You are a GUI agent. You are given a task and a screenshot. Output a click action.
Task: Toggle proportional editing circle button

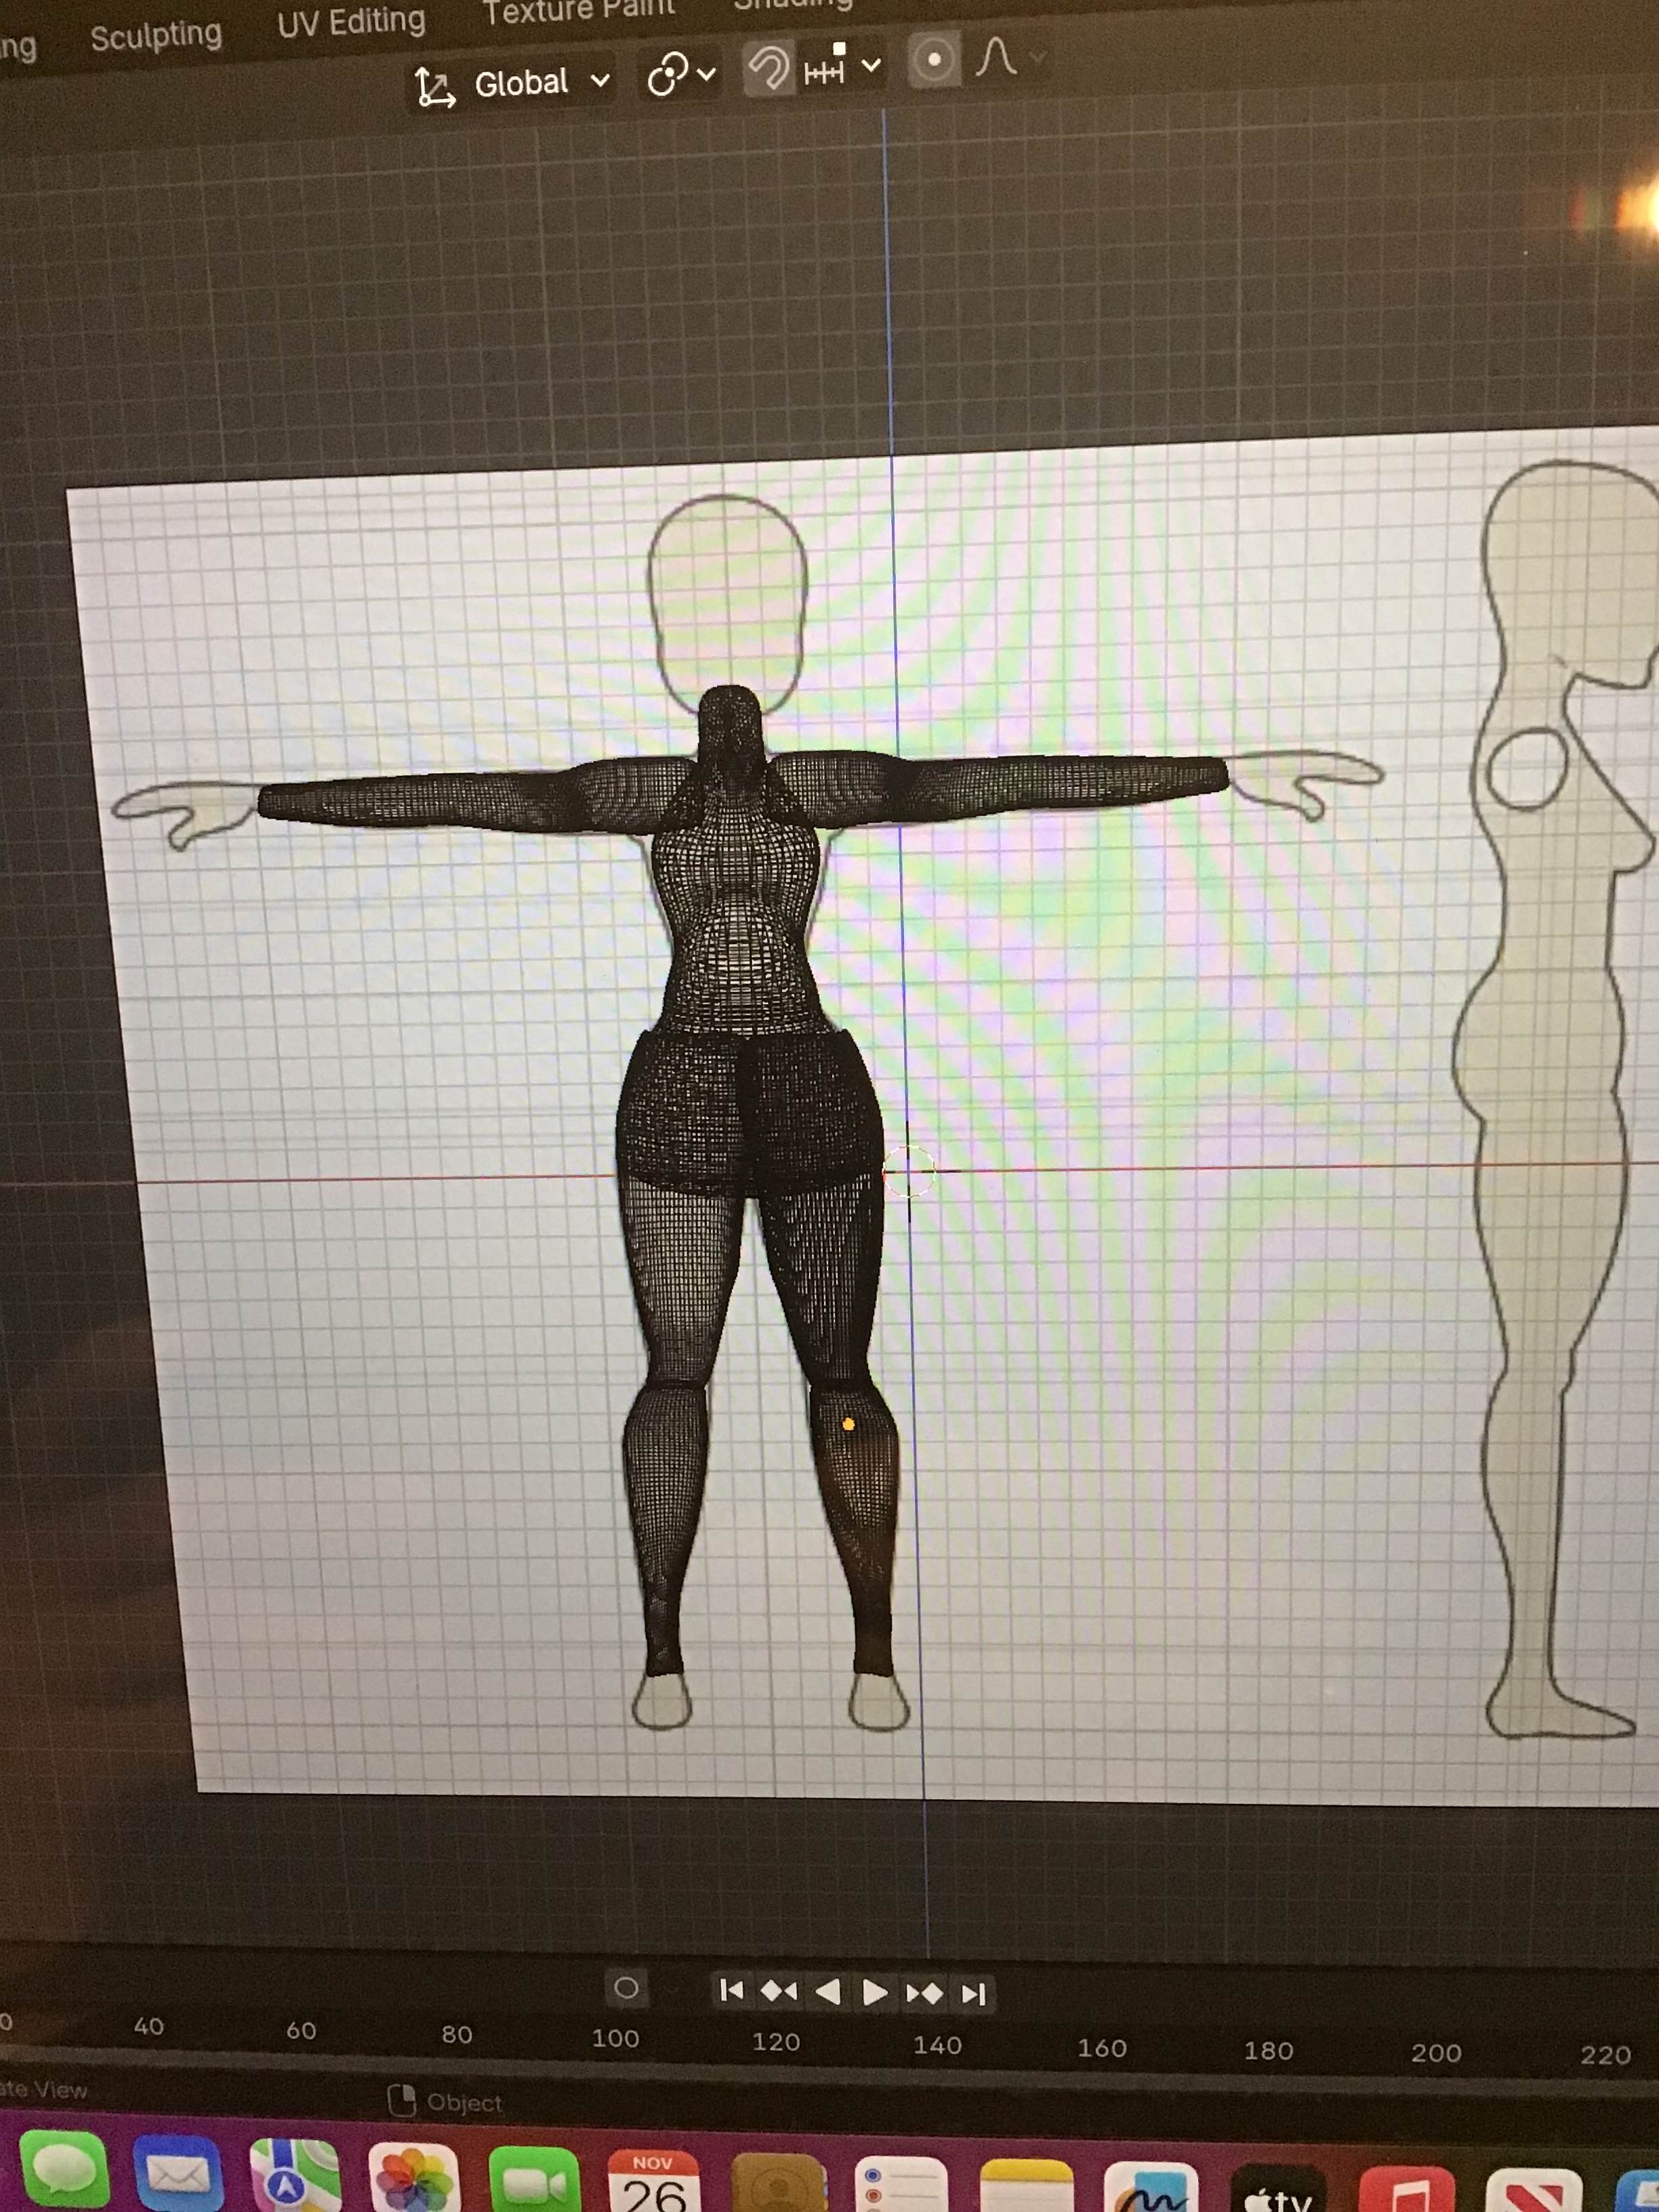pos(934,60)
